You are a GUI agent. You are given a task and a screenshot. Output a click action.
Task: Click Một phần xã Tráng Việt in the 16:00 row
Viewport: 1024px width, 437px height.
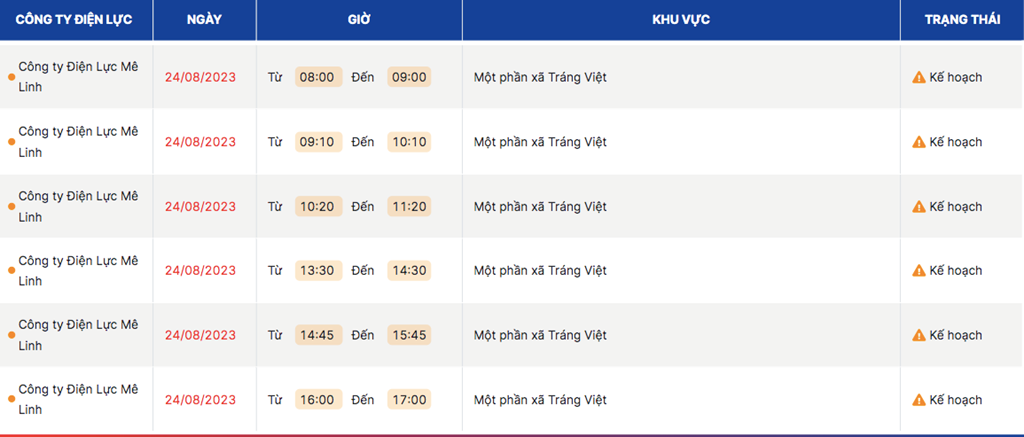(x=540, y=400)
